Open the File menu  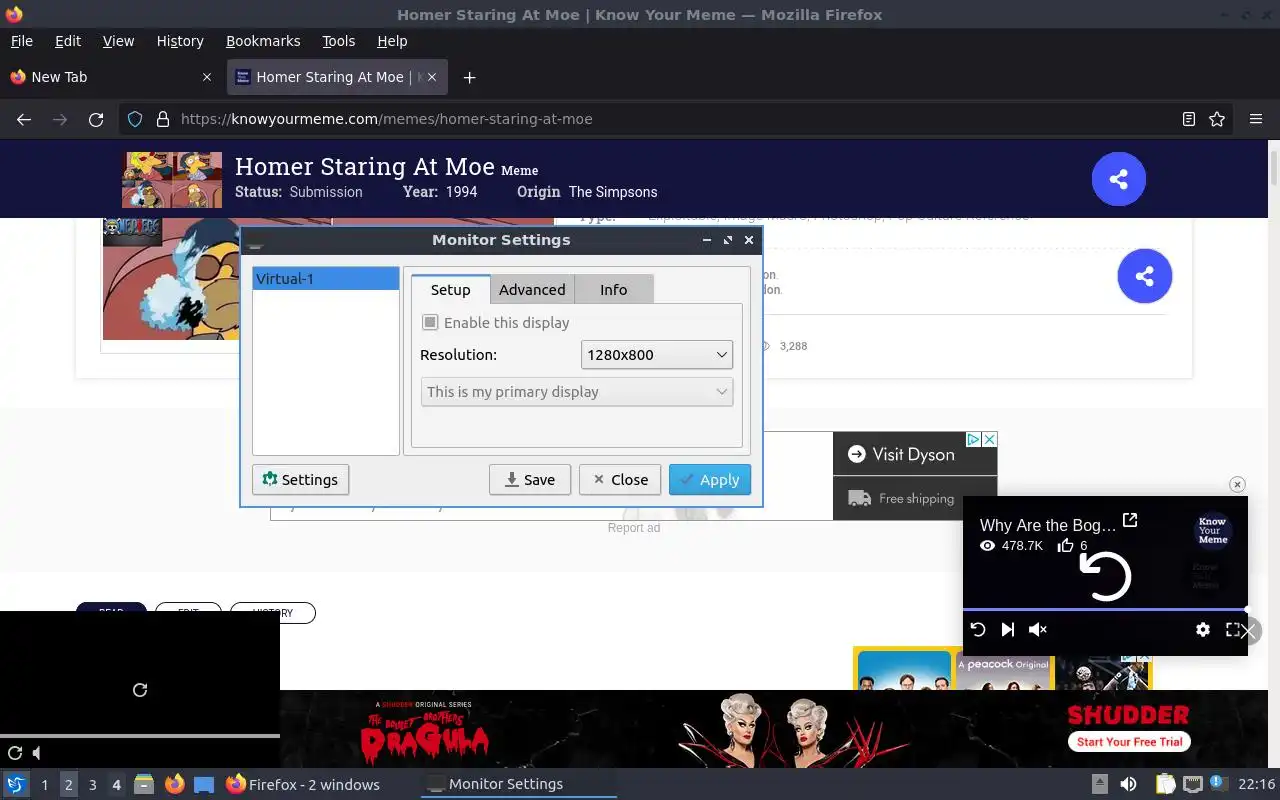click(x=22, y=41)
